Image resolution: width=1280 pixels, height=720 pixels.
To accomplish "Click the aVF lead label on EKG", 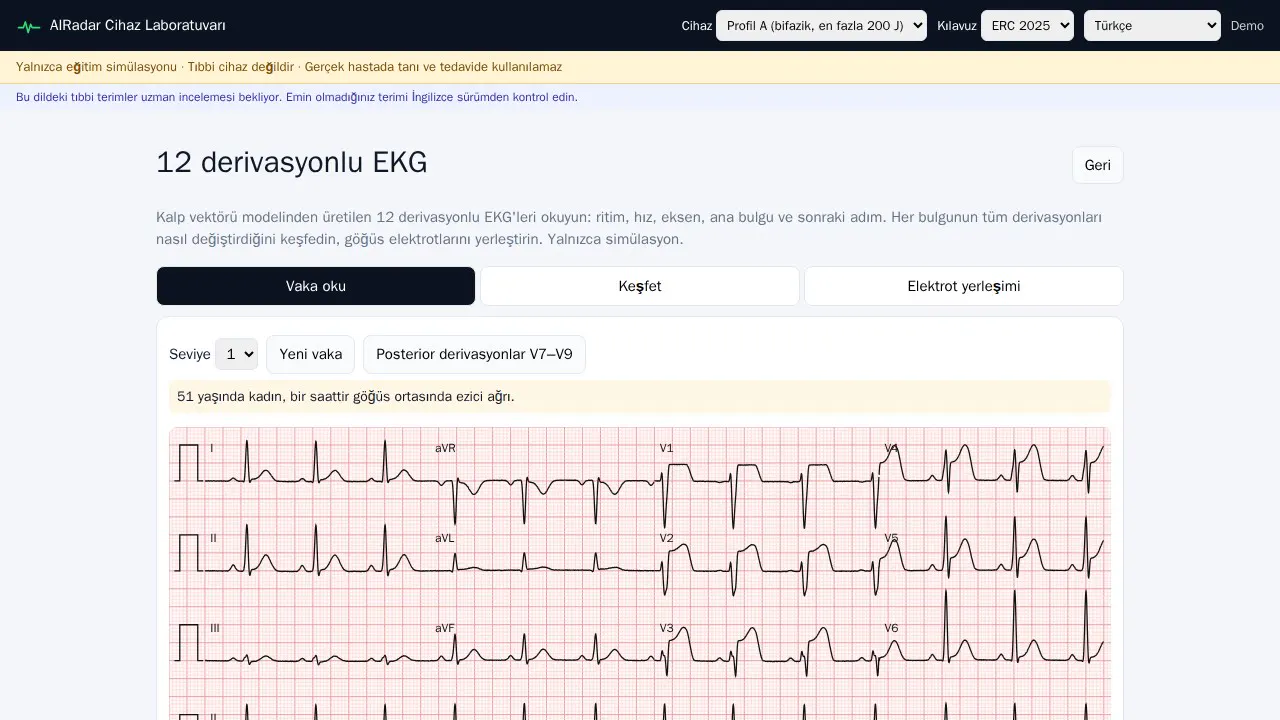I will [x=445, y=628].
